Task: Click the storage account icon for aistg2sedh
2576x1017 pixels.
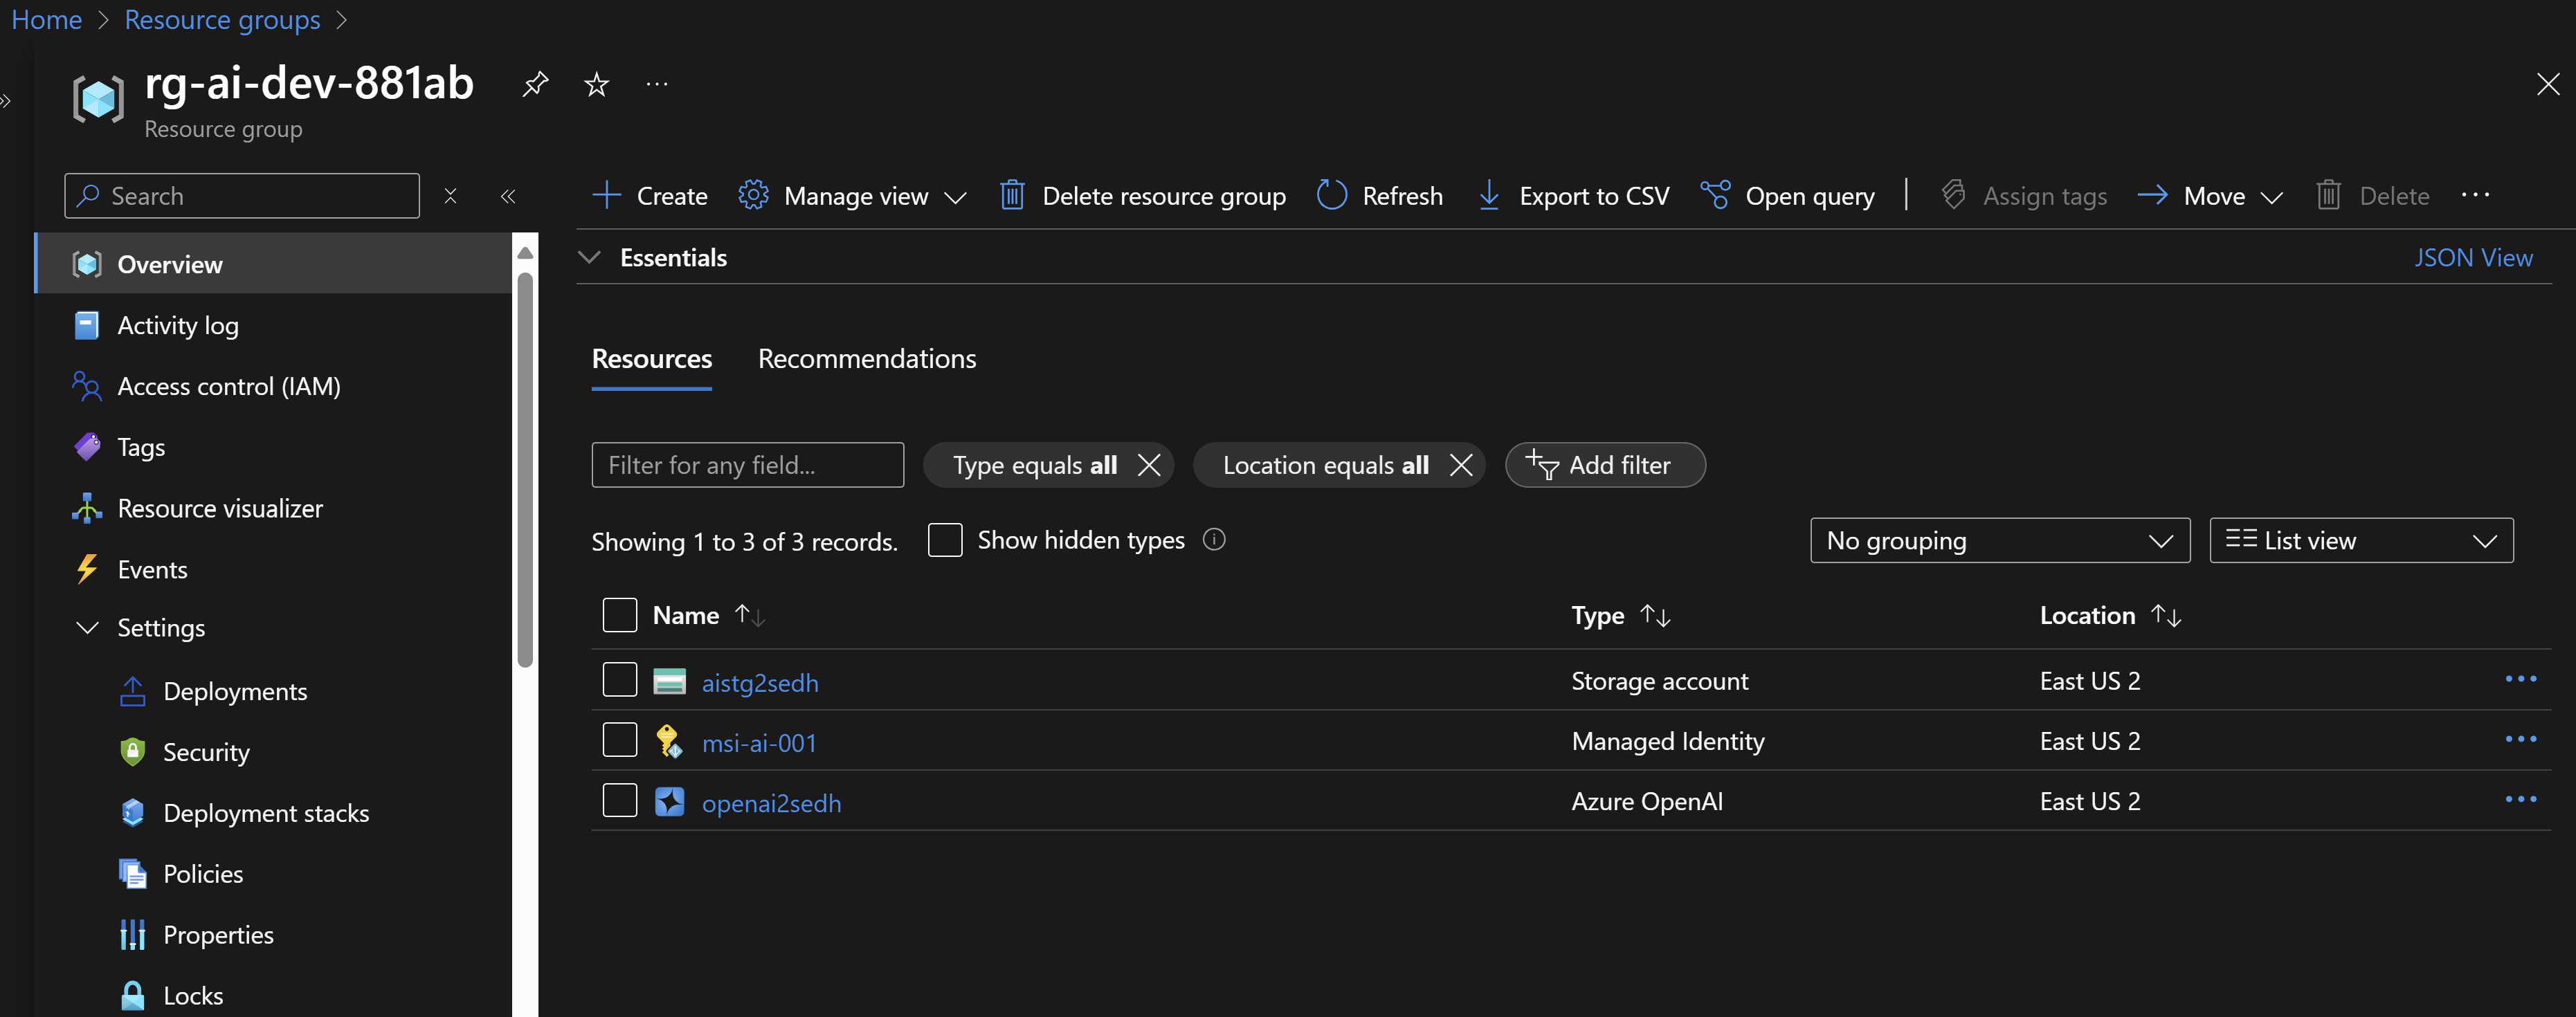Action: [x=669, y=681]
